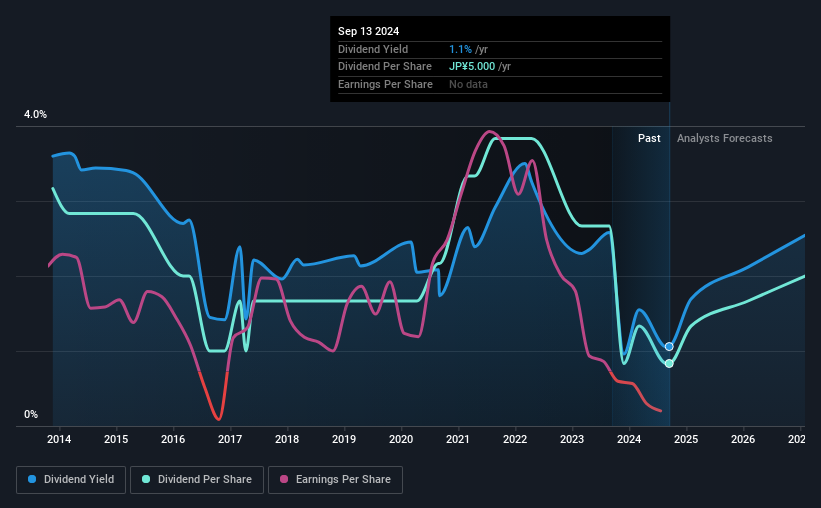Screen dimensions: 821x508
Task: Click the 4.0% y-axis label
Action: 35,114
